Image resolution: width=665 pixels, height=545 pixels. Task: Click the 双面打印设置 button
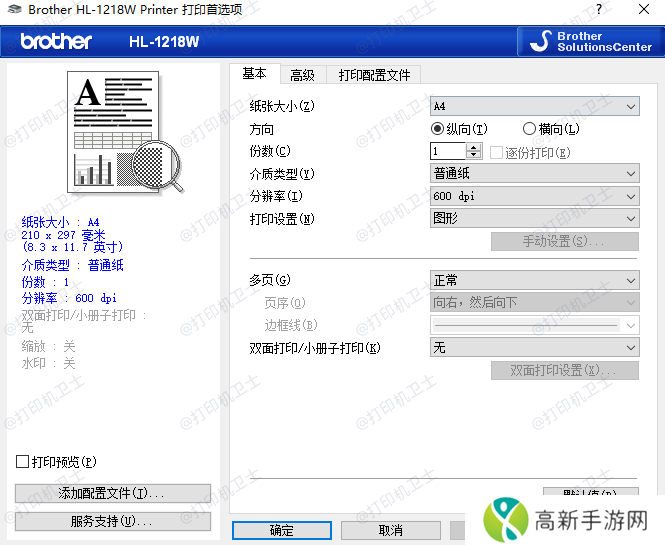(564, 371)
